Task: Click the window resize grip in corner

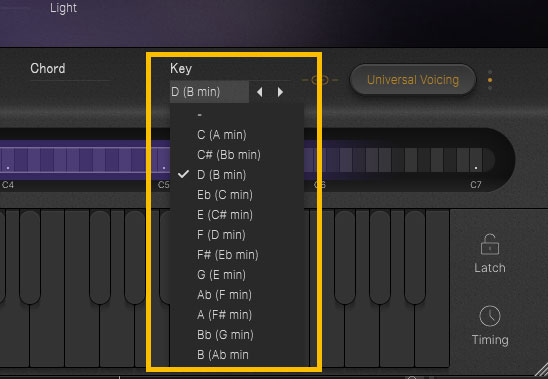Action: [541, 371]
